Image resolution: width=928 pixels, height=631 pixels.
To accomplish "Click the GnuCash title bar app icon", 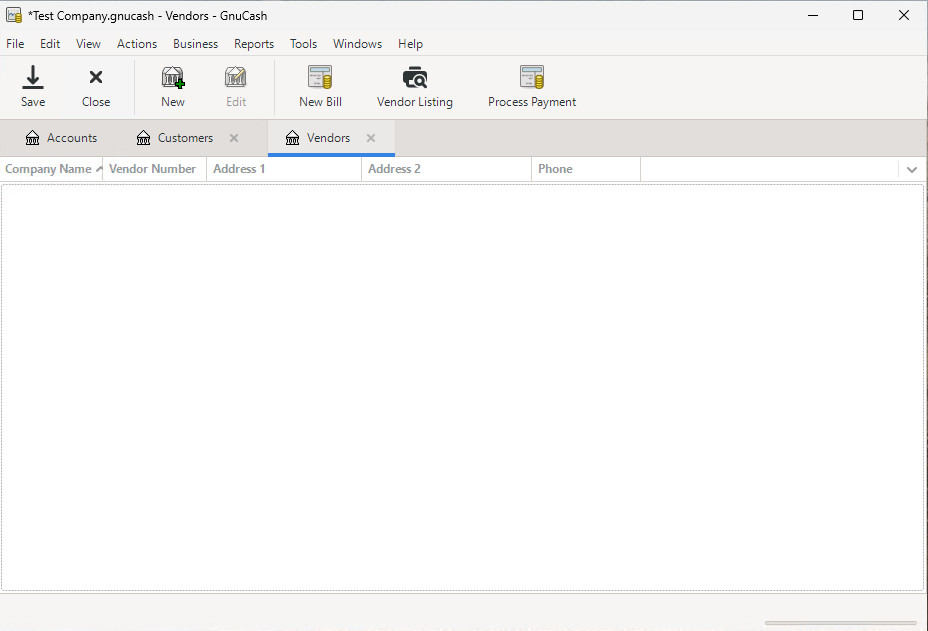I will tap(14, 15).
